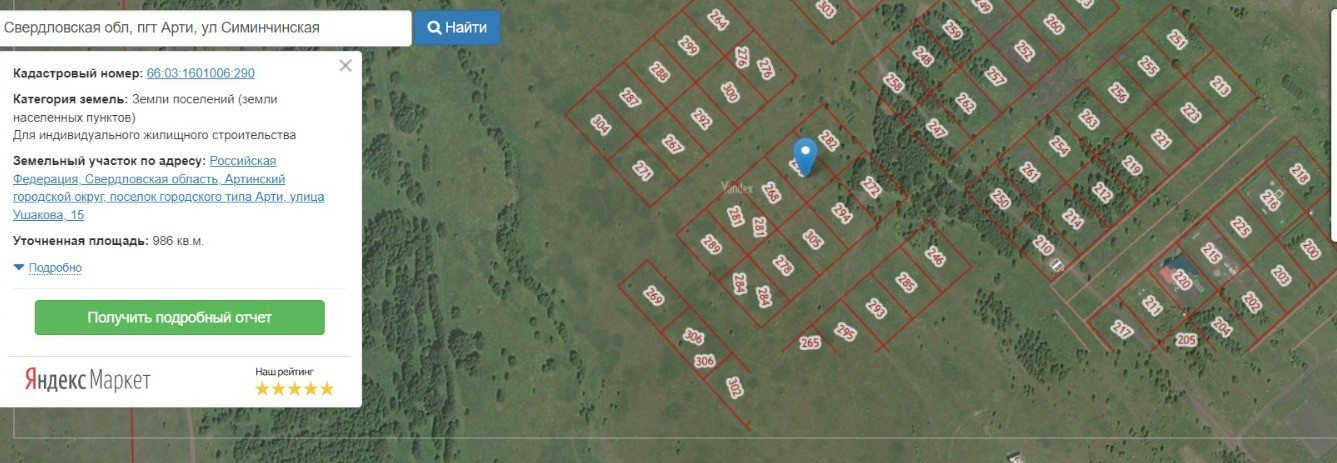Select parcel labeled 304 on map
The width and height of the screenshot is (1337, 463).
coord(600,125)
